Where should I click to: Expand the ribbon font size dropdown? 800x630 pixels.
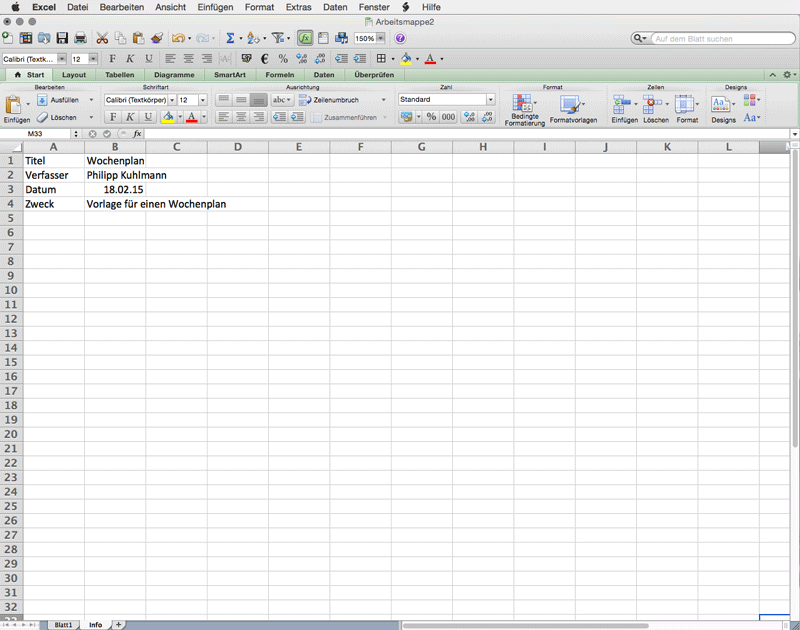point(203,100)
